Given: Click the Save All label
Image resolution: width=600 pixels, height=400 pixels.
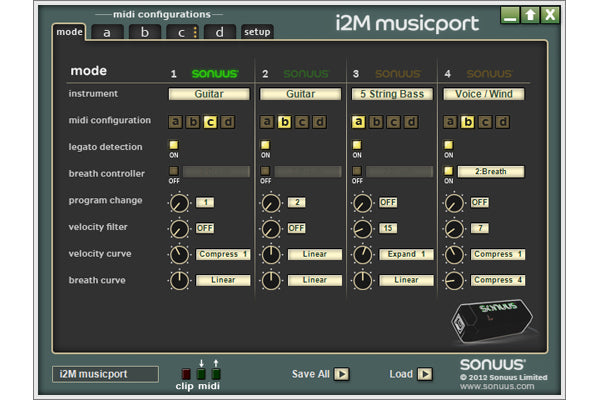Looking at the screenshot, I should (310, 375).
